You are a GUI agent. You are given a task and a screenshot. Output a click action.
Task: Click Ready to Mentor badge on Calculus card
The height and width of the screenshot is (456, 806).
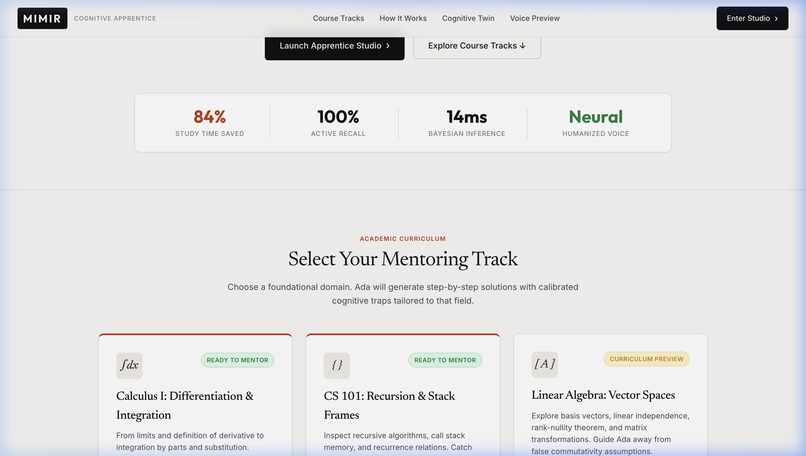coord(237,360)
